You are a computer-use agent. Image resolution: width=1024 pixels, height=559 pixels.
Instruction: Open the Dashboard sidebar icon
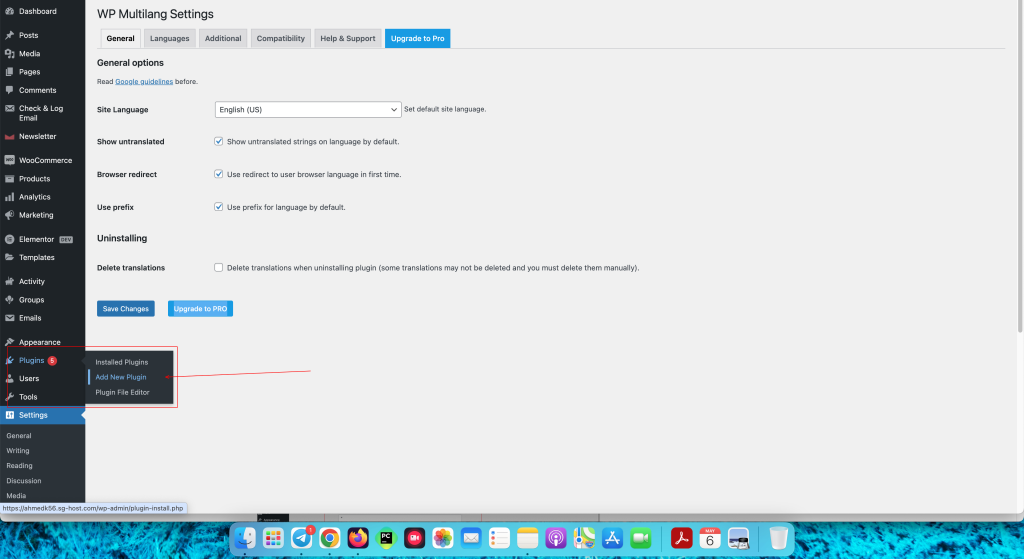click(10, 11)
